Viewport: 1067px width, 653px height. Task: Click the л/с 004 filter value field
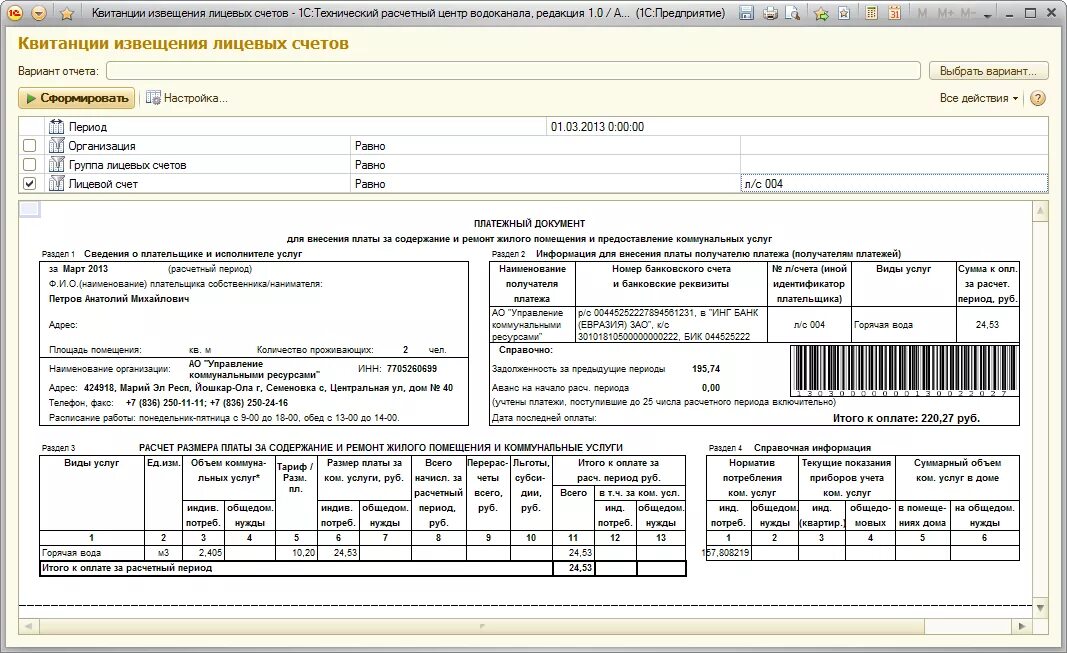click(893, 184)
